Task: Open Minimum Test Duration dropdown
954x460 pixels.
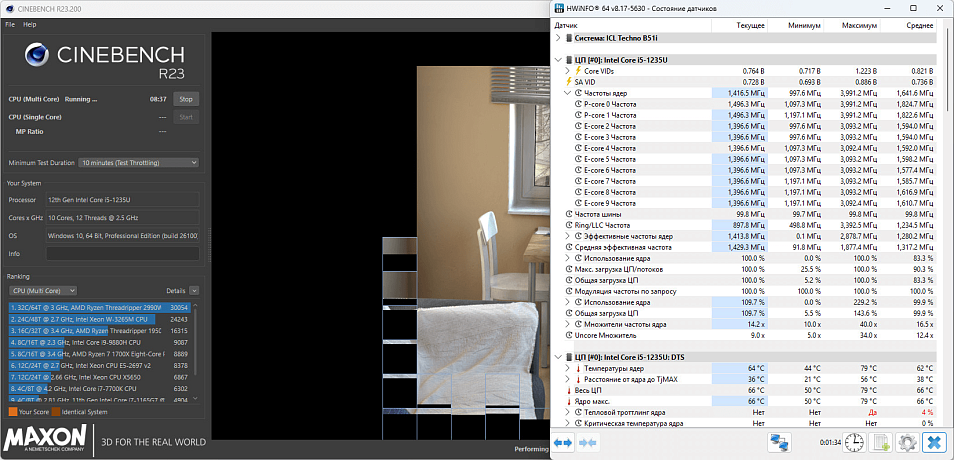Action: pyautogui.click(x=137, y=162)
